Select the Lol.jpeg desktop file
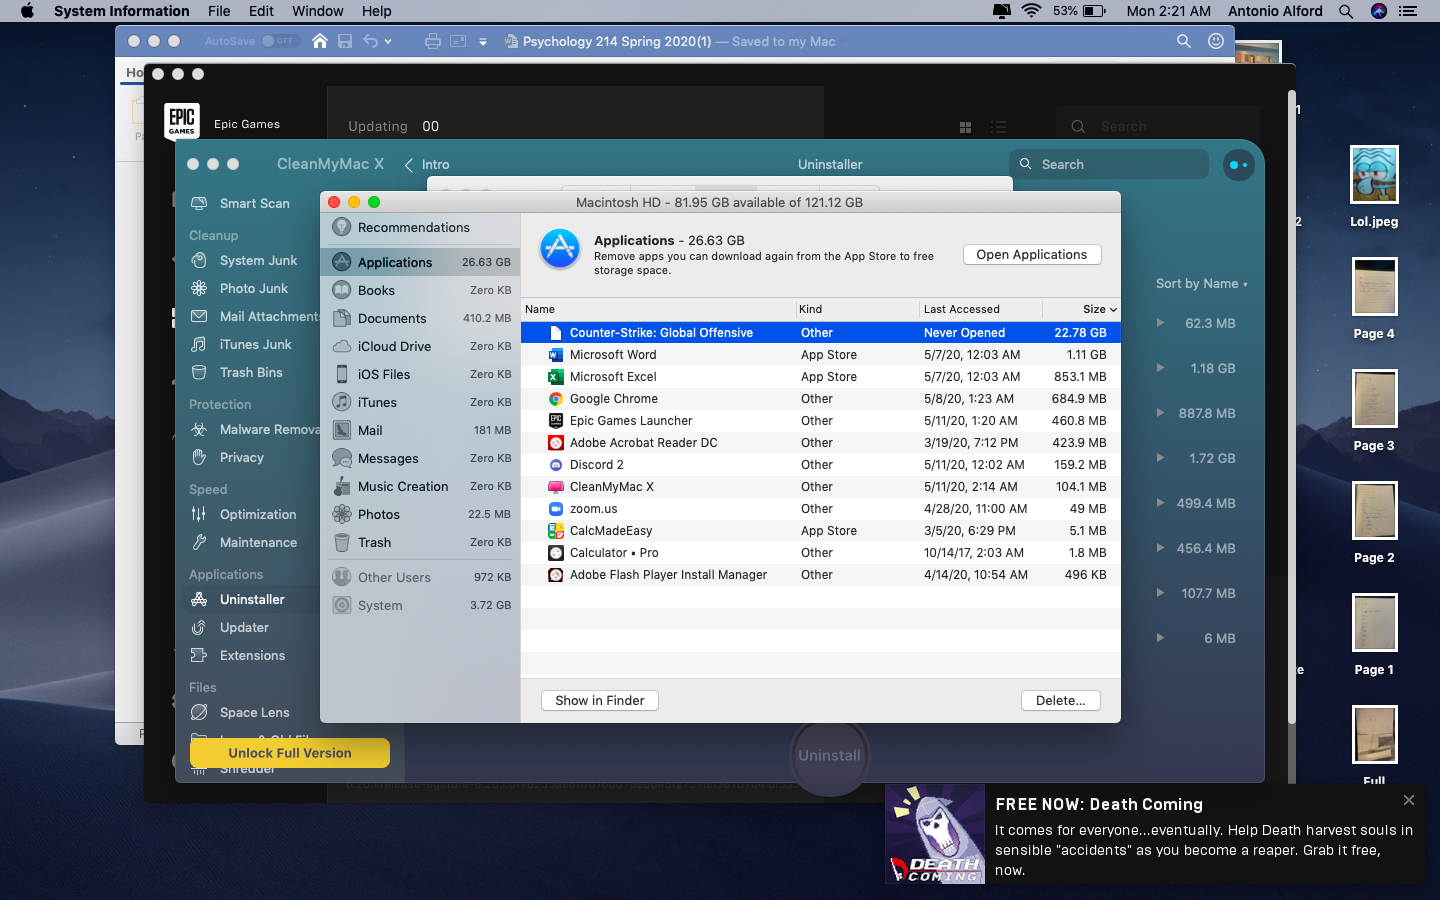 [1374, 187]
